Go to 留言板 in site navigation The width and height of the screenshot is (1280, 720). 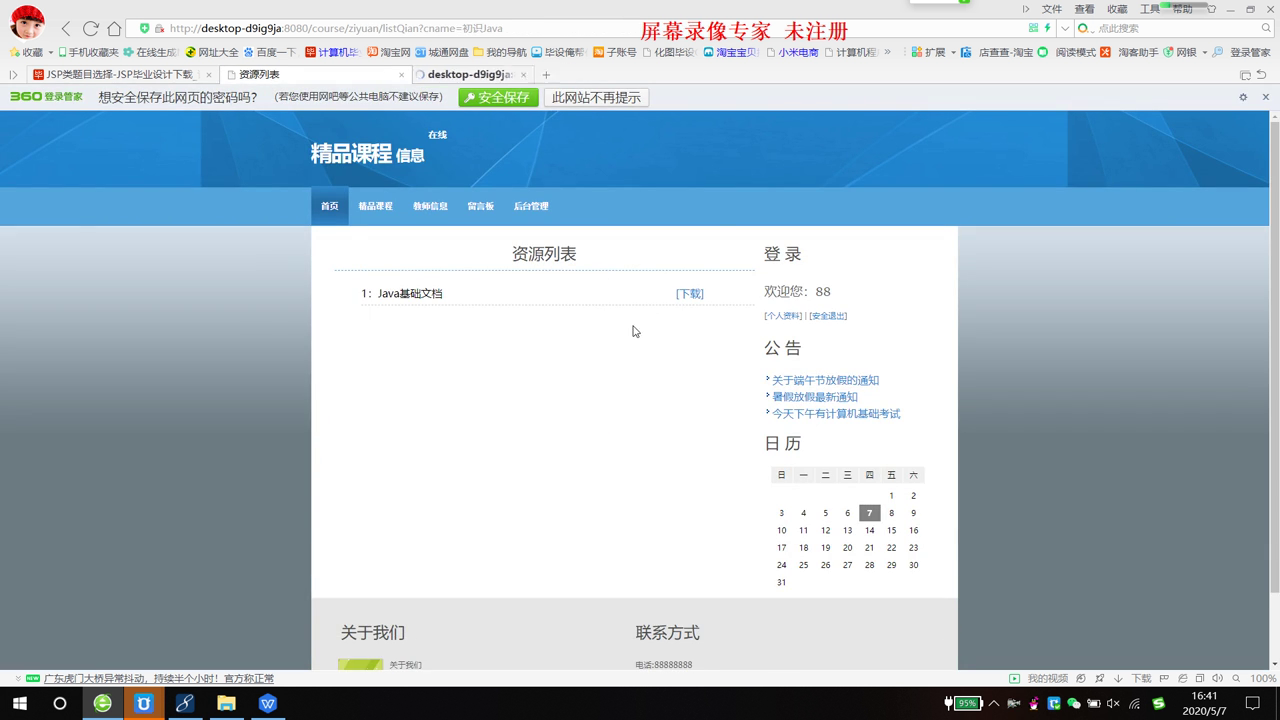(x=480, y=206)
